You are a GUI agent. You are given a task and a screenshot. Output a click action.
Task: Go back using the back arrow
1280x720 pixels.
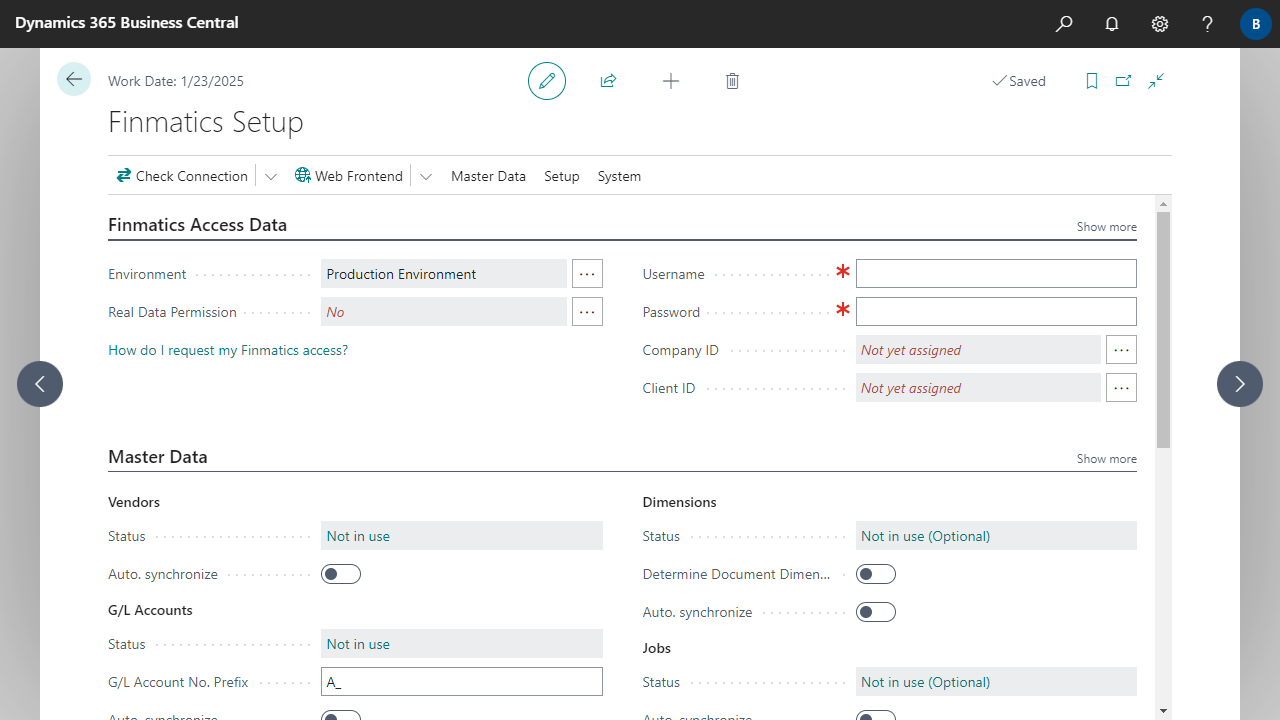point(74,79)
